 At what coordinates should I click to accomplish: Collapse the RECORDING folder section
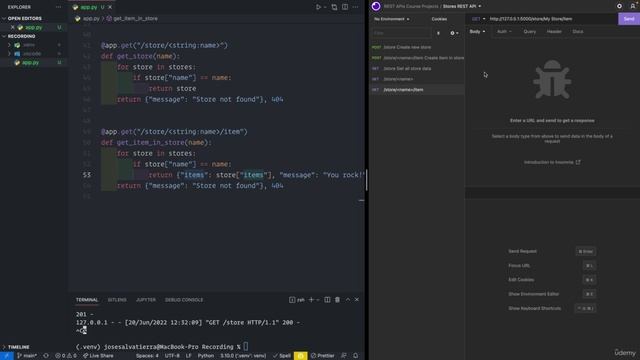[x=21, y=36]
